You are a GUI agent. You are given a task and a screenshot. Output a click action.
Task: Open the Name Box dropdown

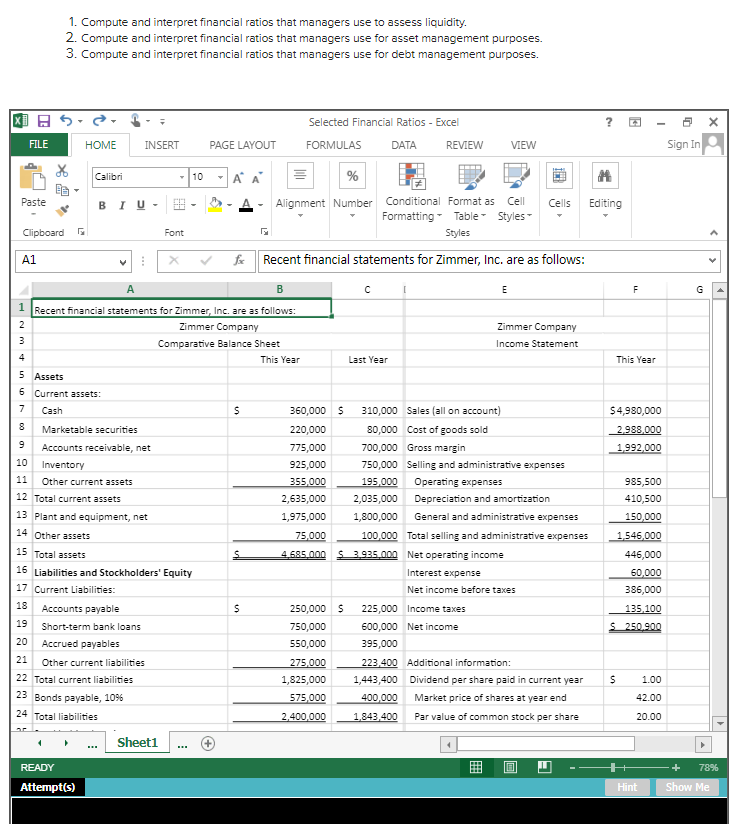click(x=123, y=261)
